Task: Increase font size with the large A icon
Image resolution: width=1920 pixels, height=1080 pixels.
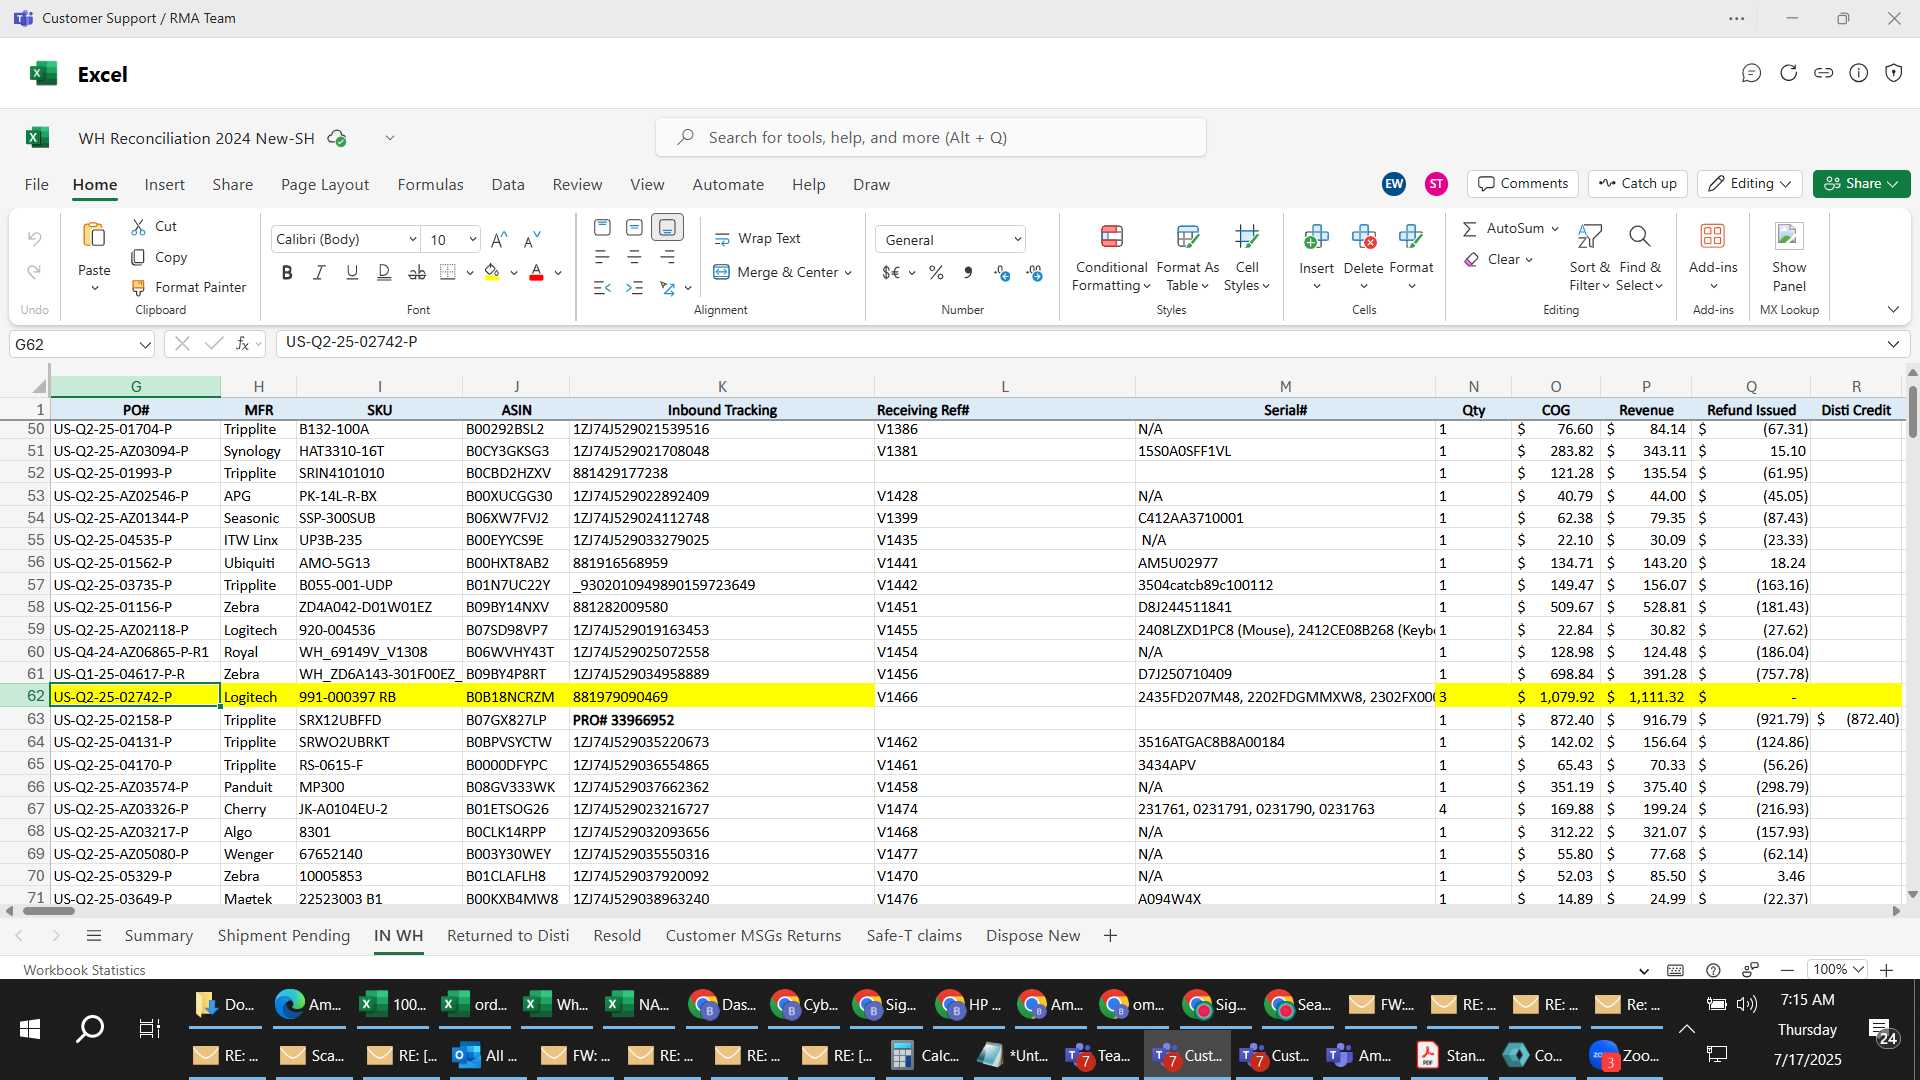Action: click(500, 239)
